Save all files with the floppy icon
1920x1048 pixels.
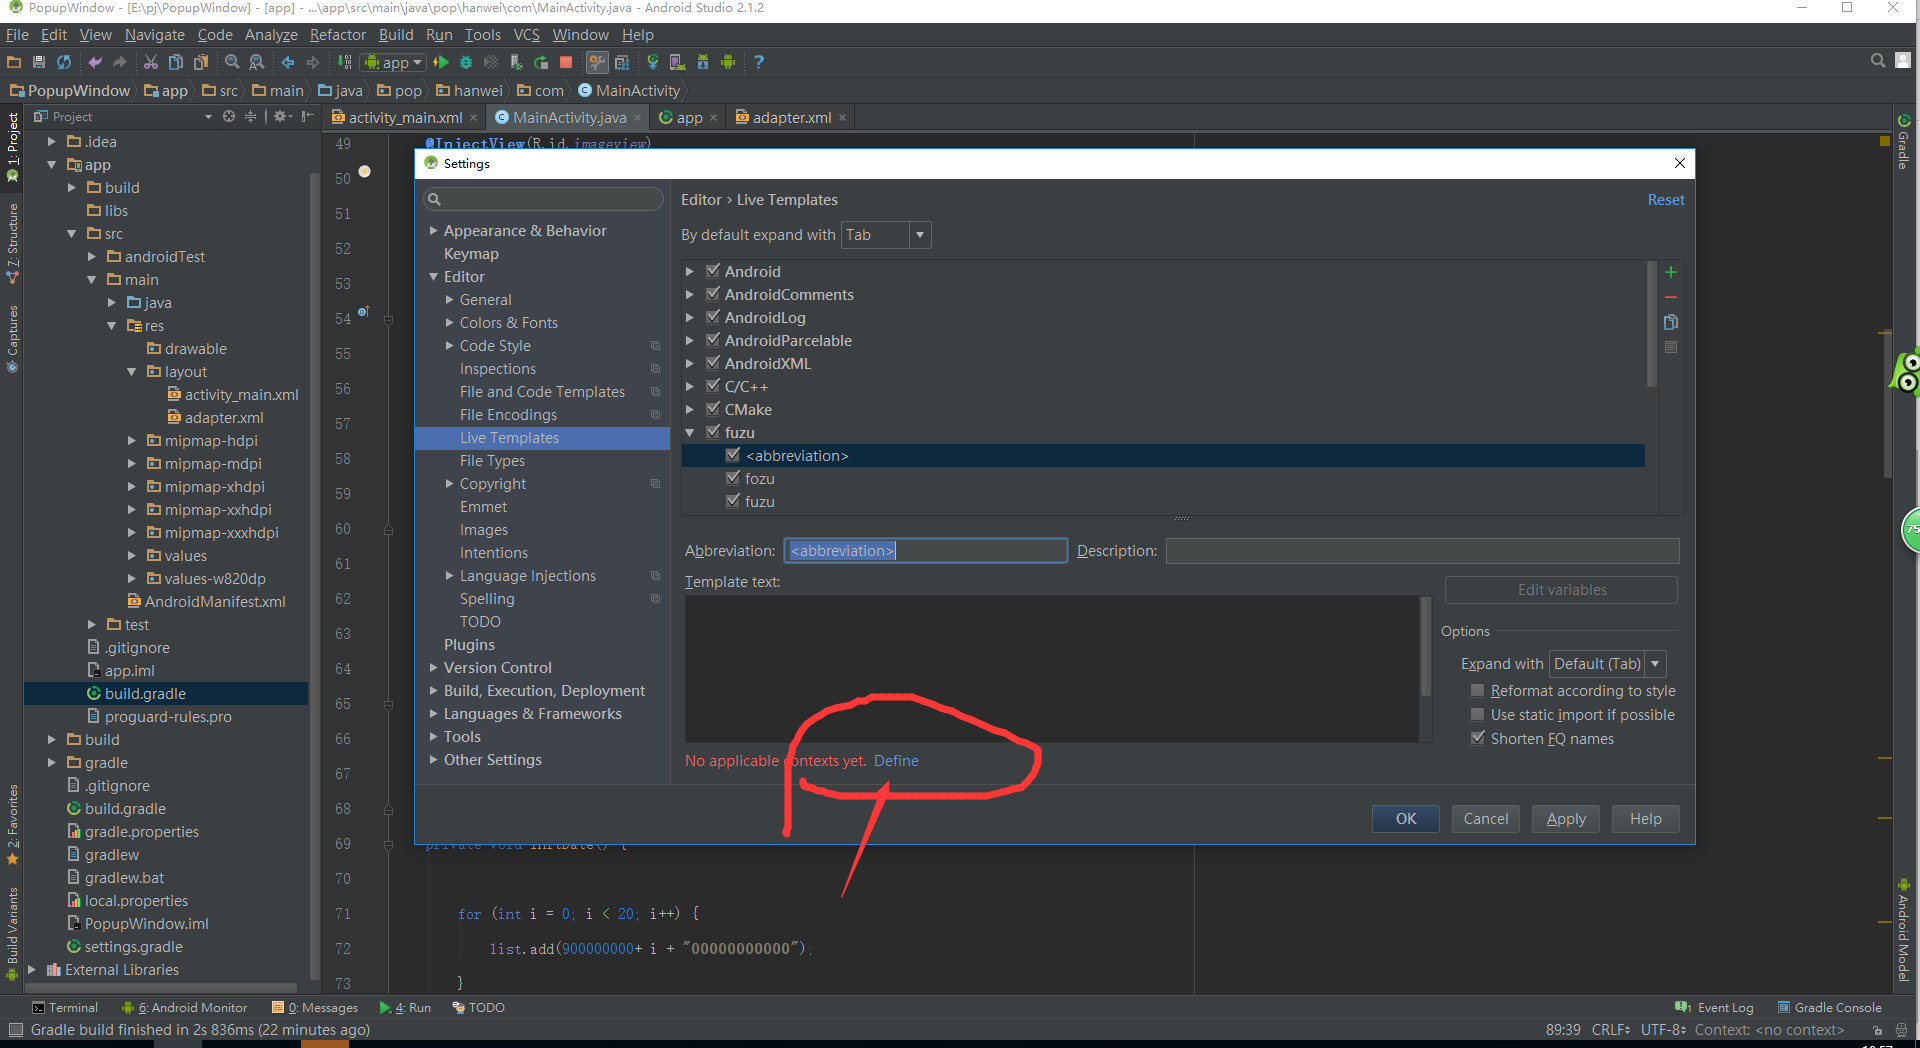click(39, 62)
